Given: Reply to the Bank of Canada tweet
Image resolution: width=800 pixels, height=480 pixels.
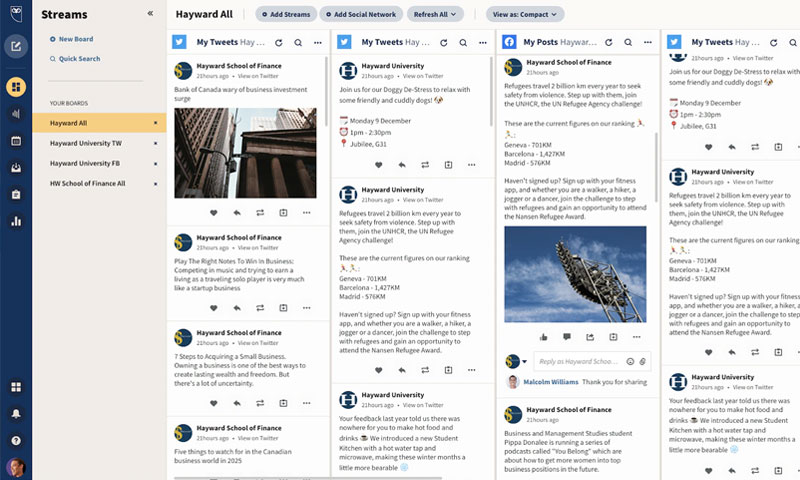Looking at the screenshot, I should 237,213.
